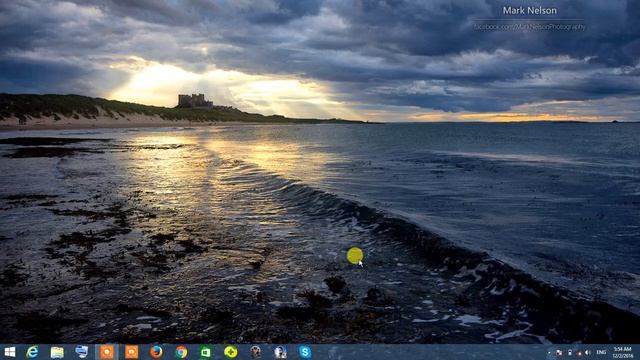
Task: Open the computer monitor icon beside File Explorer
Action: (82, 351)
